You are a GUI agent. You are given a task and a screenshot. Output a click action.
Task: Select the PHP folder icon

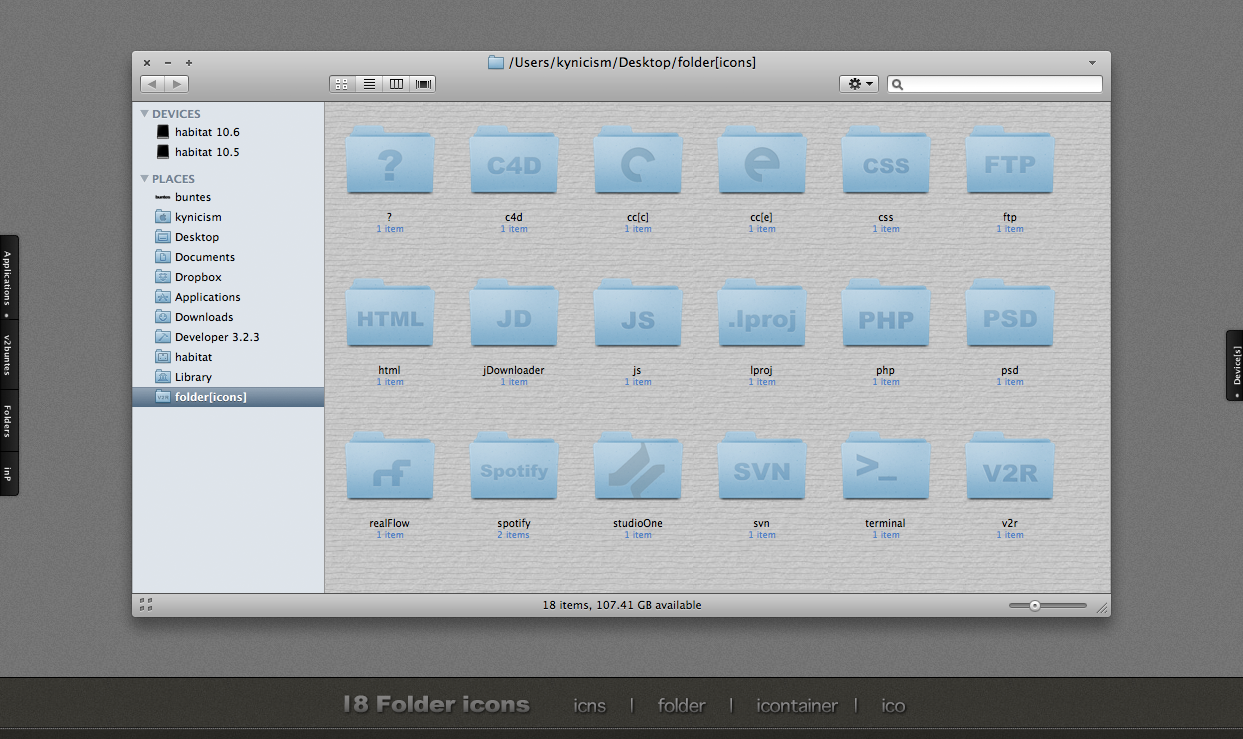click(886, 313)
